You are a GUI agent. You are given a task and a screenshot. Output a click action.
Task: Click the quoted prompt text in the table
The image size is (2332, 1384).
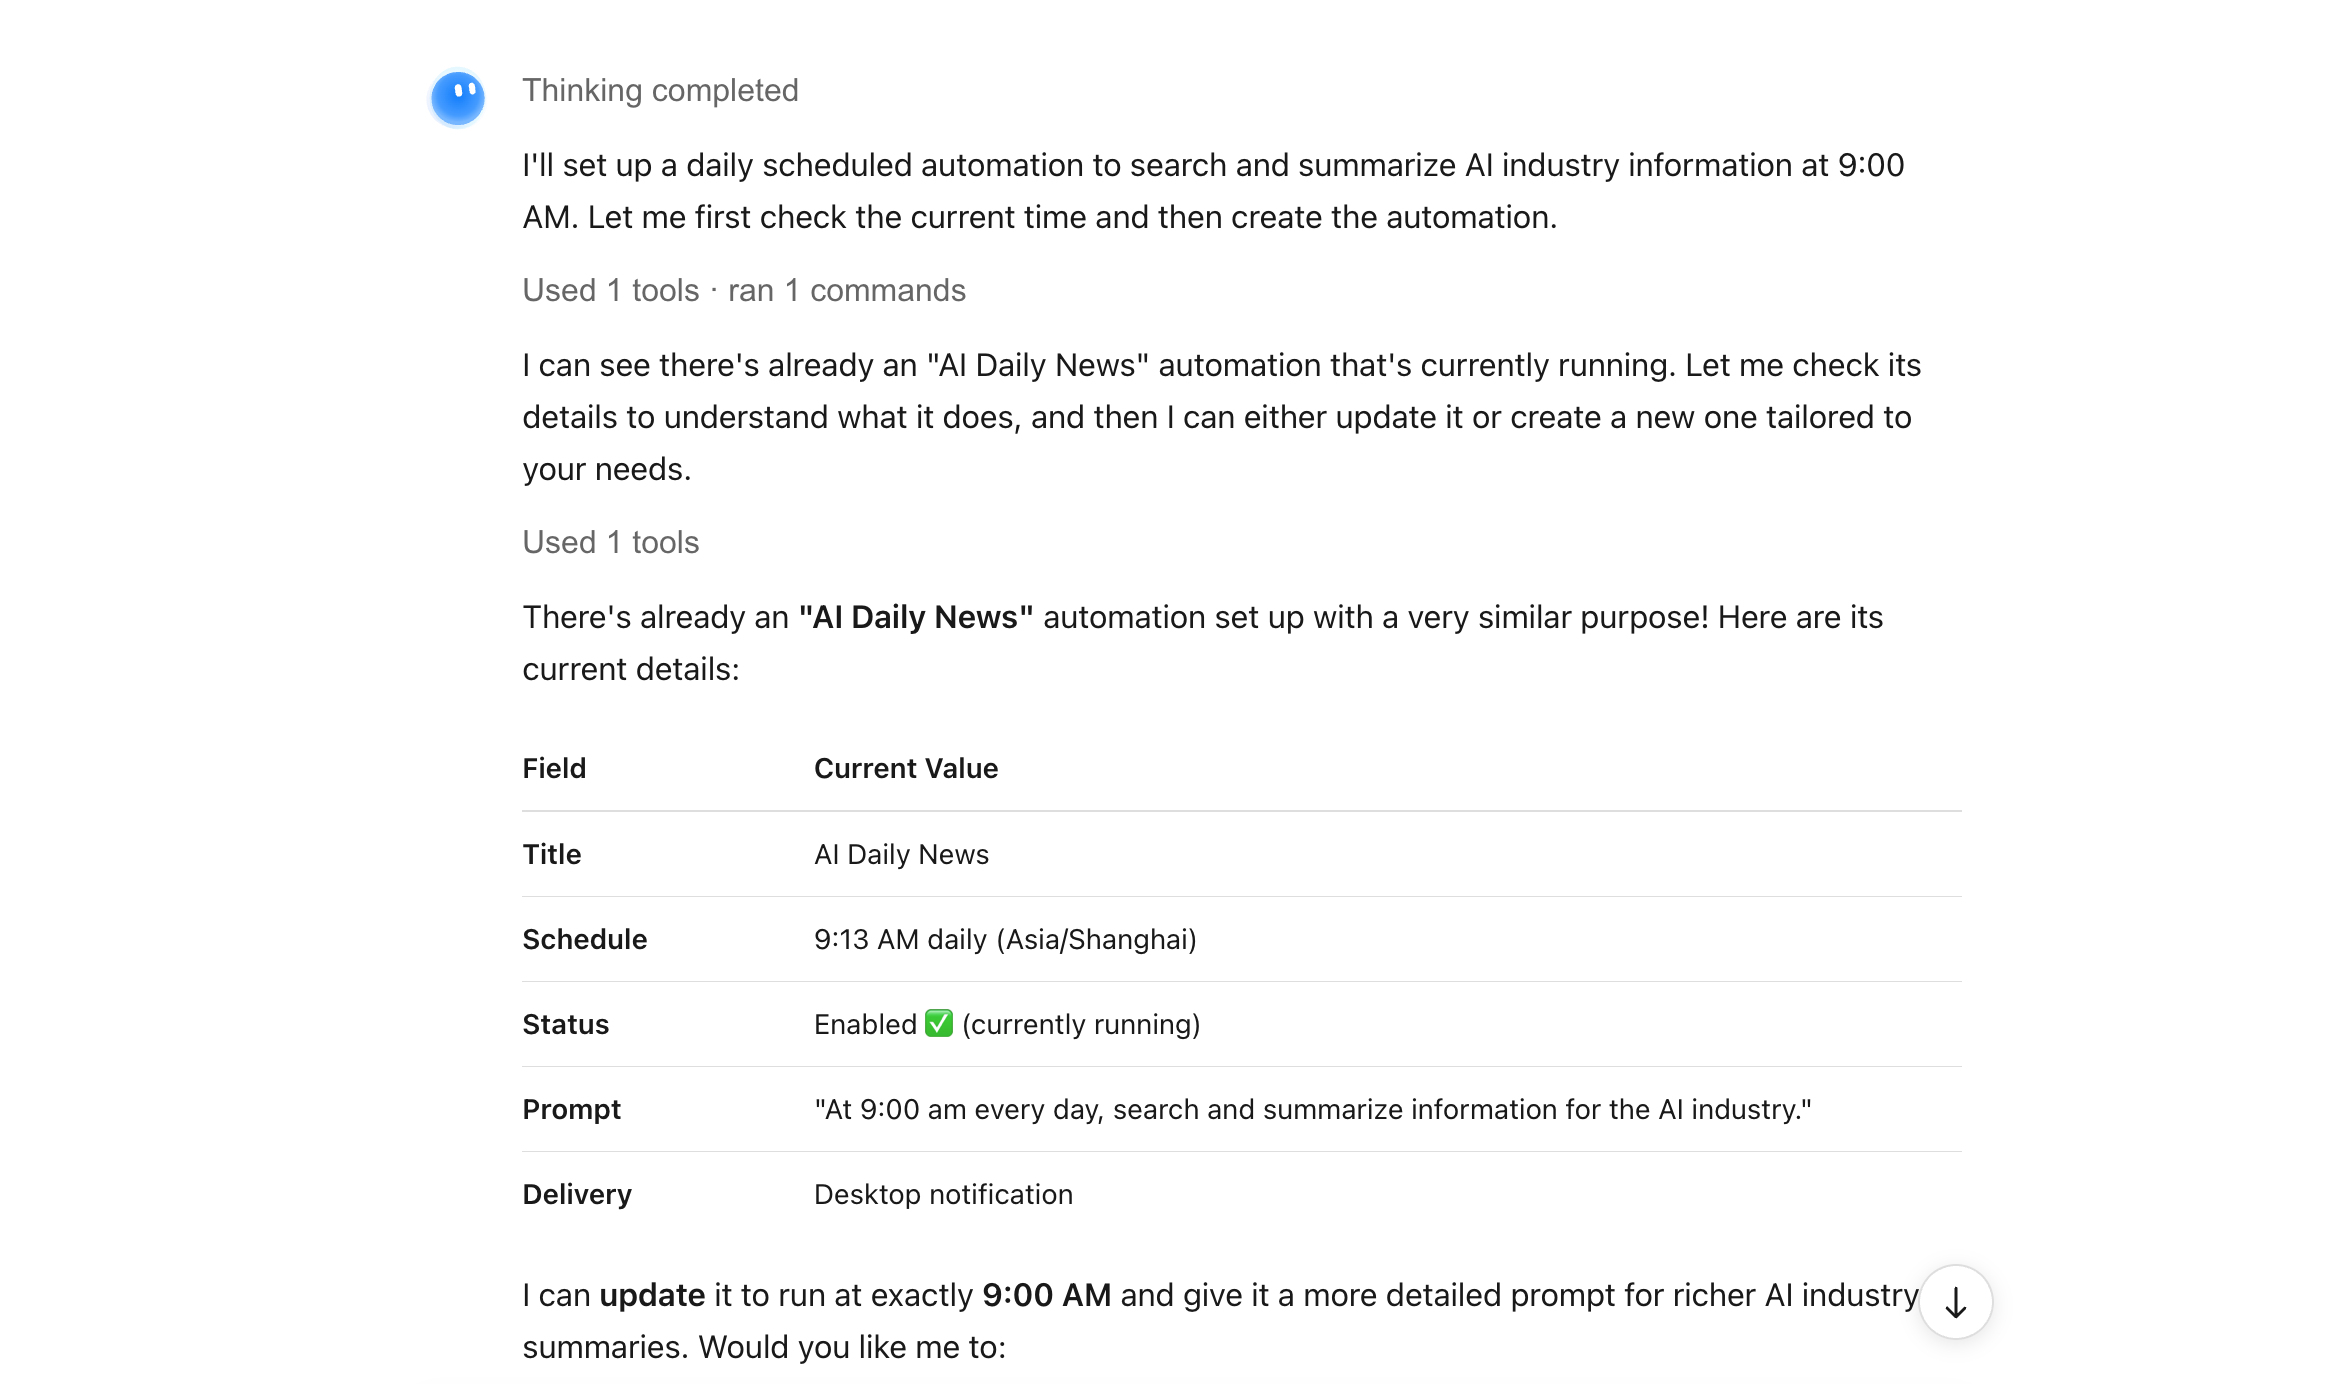tap(1312, 1109)
